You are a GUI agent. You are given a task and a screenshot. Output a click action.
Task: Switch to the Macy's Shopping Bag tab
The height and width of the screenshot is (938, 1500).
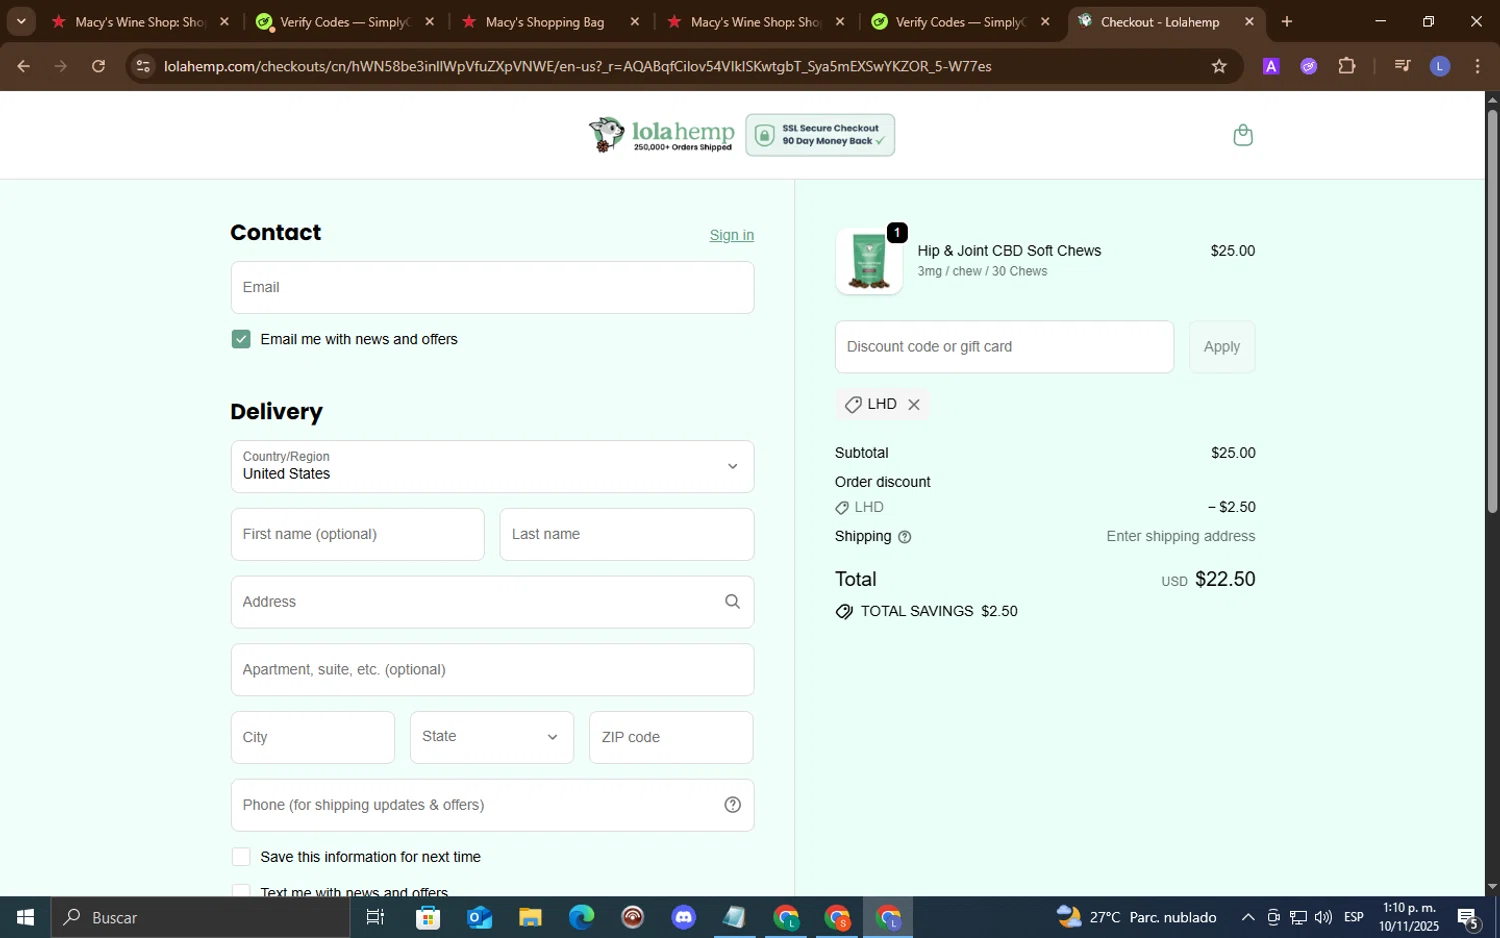click(544, 22)
